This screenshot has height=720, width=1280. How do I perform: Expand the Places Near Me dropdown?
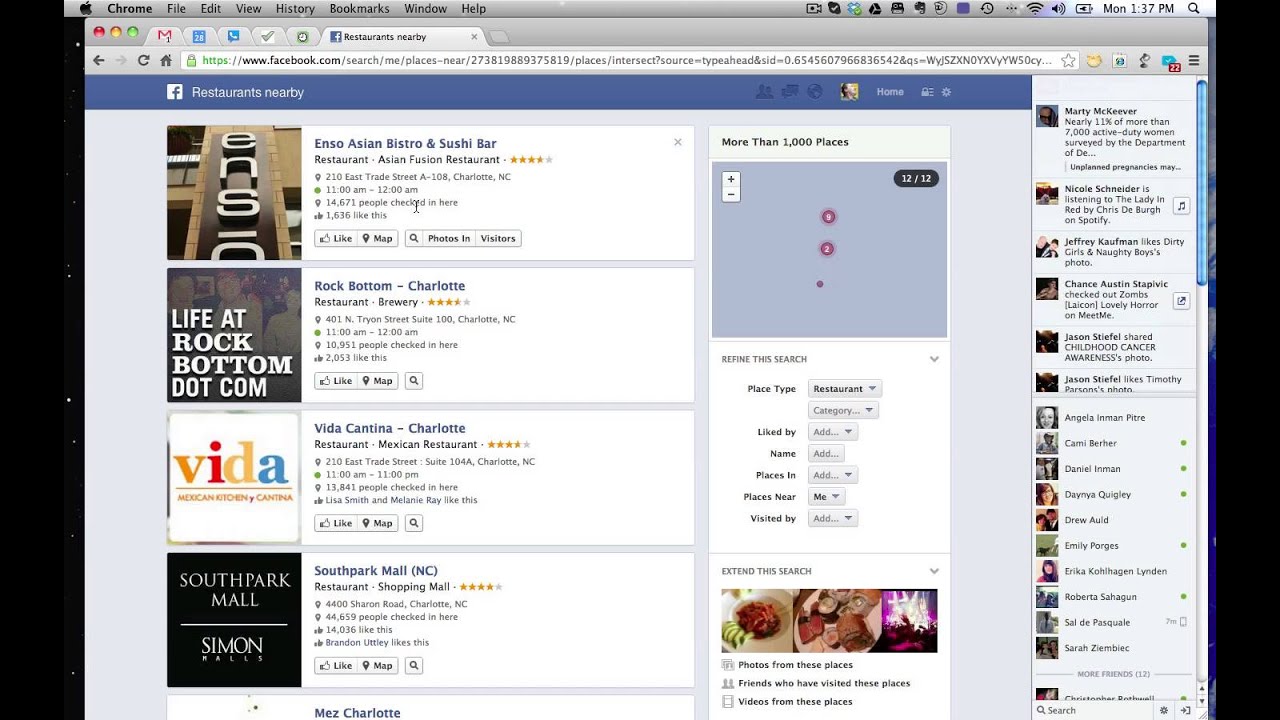(826, 497)
